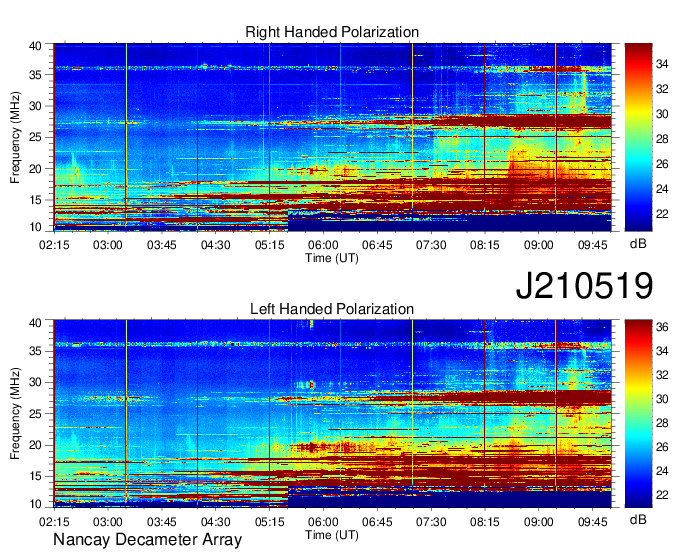Click the 03:00 tick label on the top plot

(108, 245)
